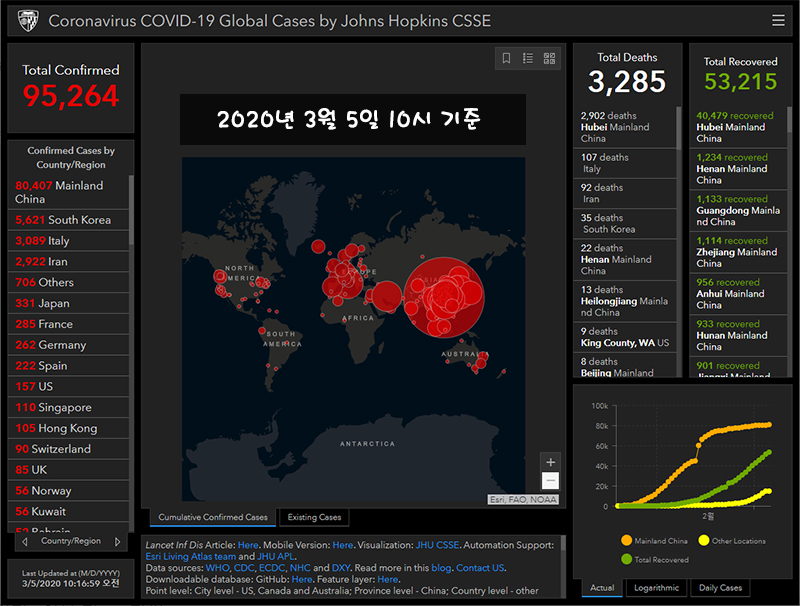Select 5,621 South Korea row
800x606 pixels.
click(68, 220)
